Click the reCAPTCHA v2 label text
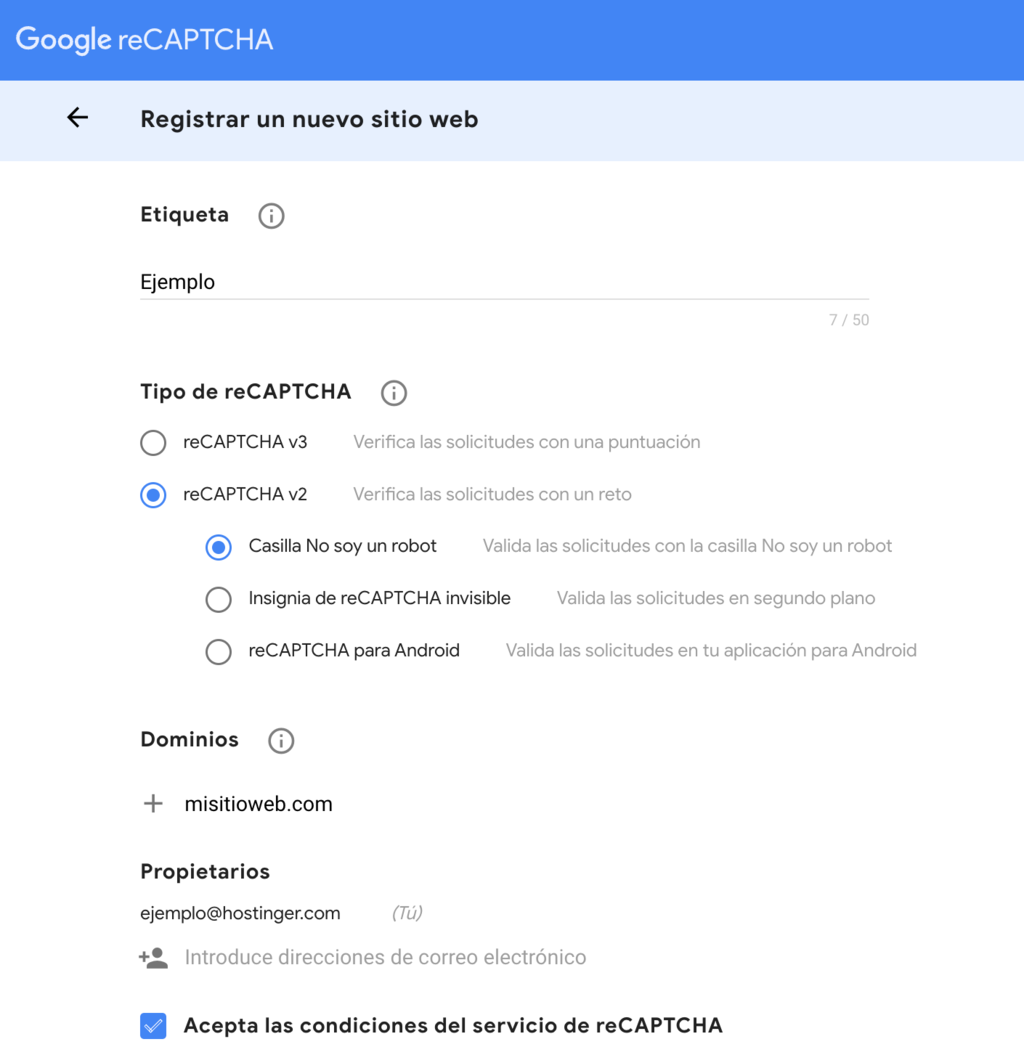Image resolution: width=1024 pixels, height=1063 pixels. pos(245,494)
